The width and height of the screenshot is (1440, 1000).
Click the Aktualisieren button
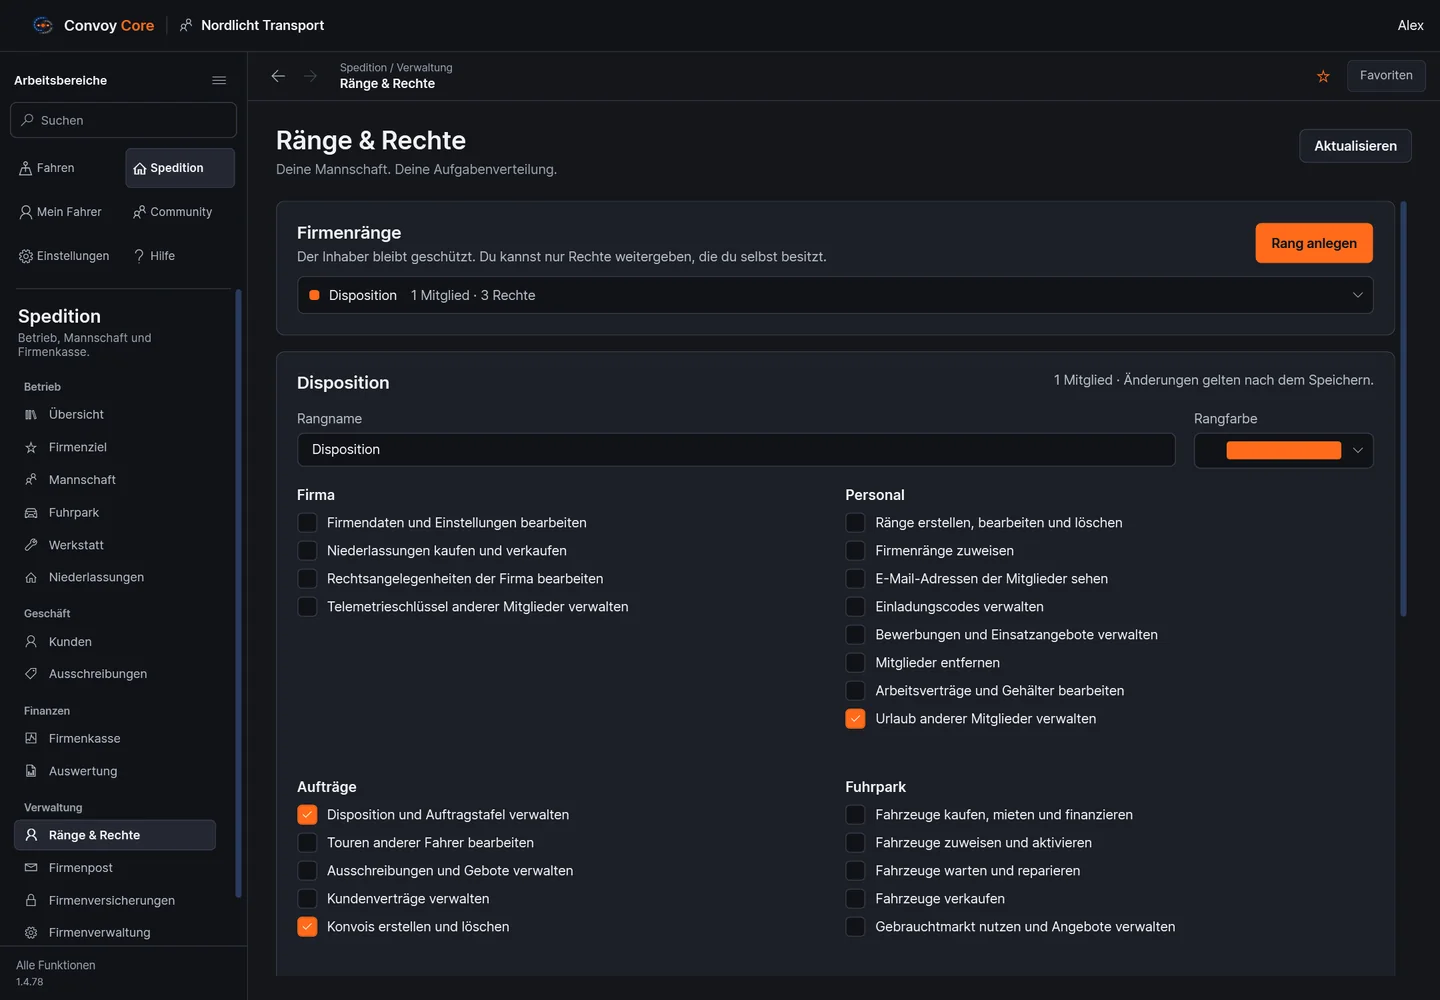tap(1355, 146)
